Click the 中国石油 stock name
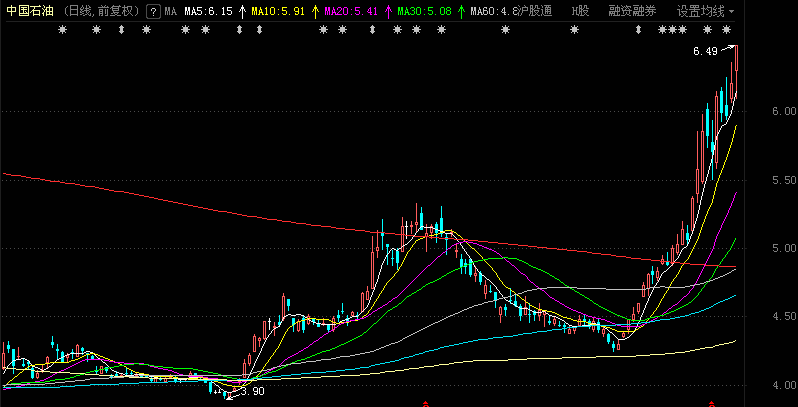The image size is (798, 407). [x=30, y=11]
